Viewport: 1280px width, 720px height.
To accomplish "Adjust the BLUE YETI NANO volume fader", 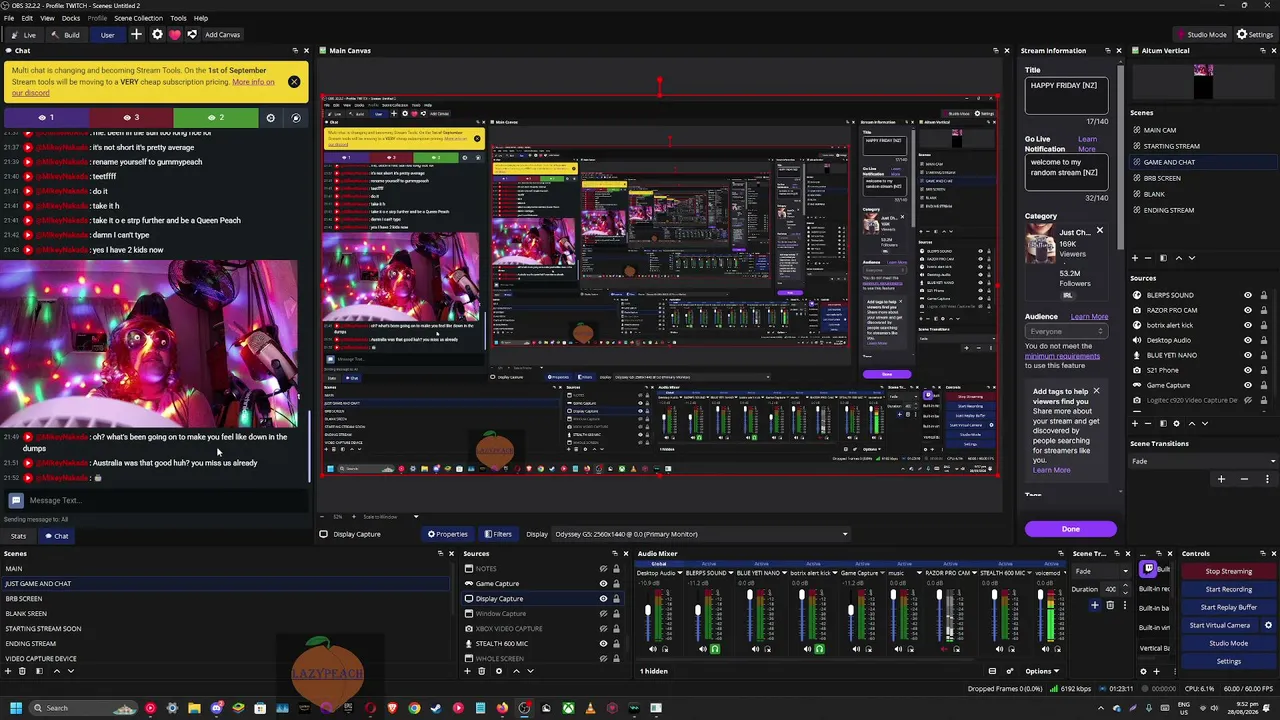I will [x=750, y=594].
